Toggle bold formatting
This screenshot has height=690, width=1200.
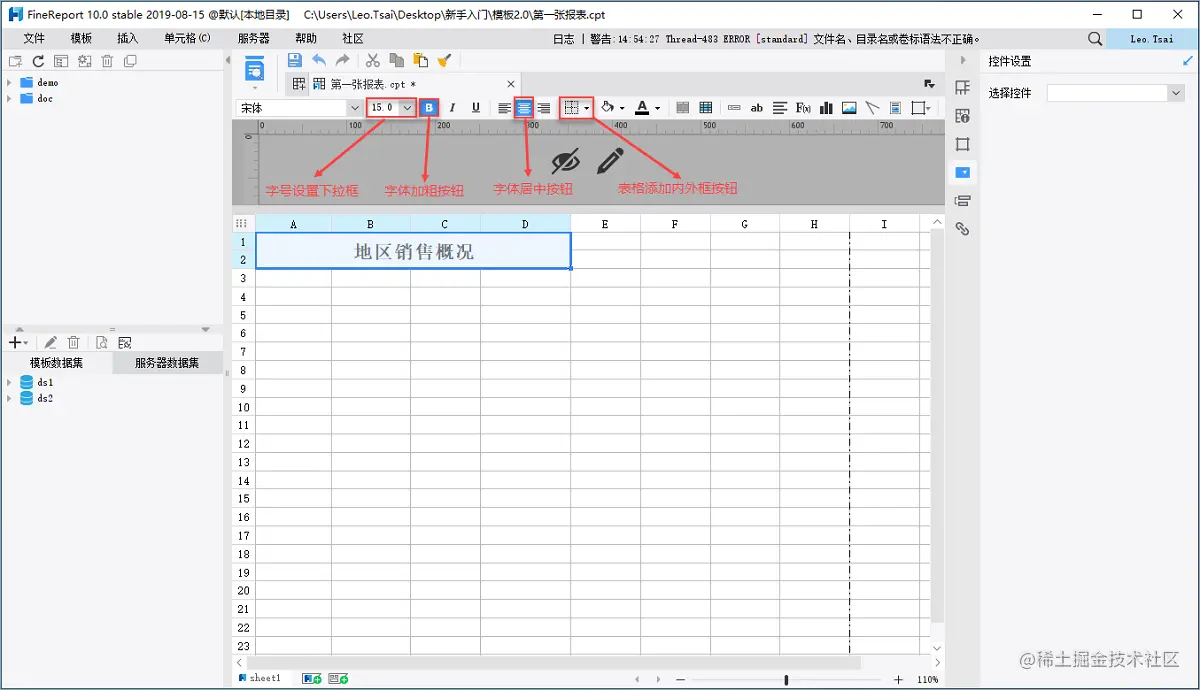[x=429, y=108]
